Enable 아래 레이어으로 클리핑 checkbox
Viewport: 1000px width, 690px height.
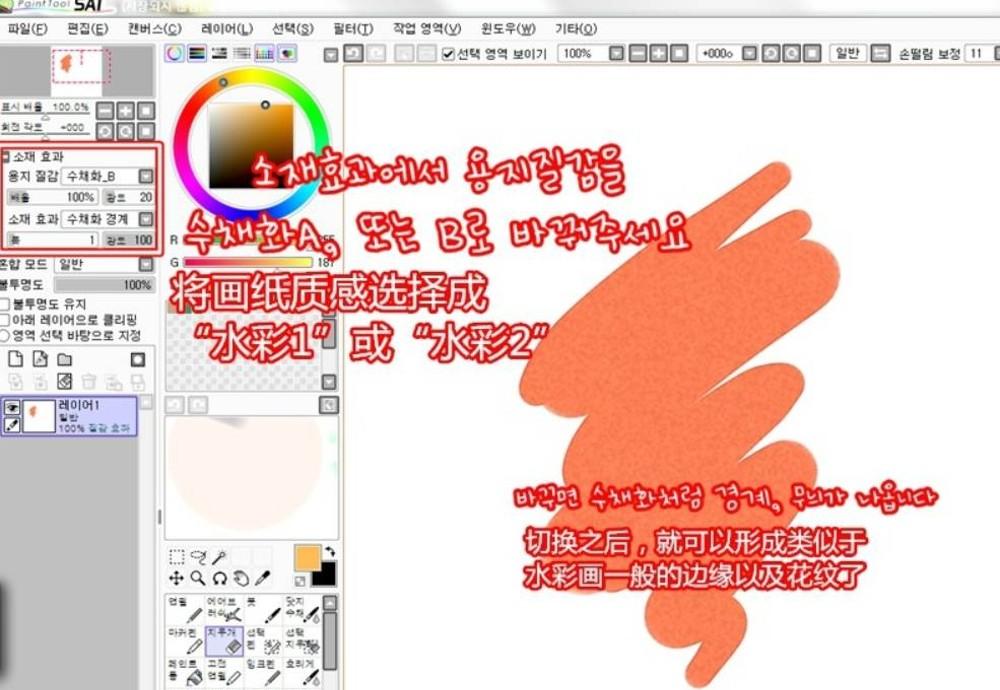(x=7, y=320)
